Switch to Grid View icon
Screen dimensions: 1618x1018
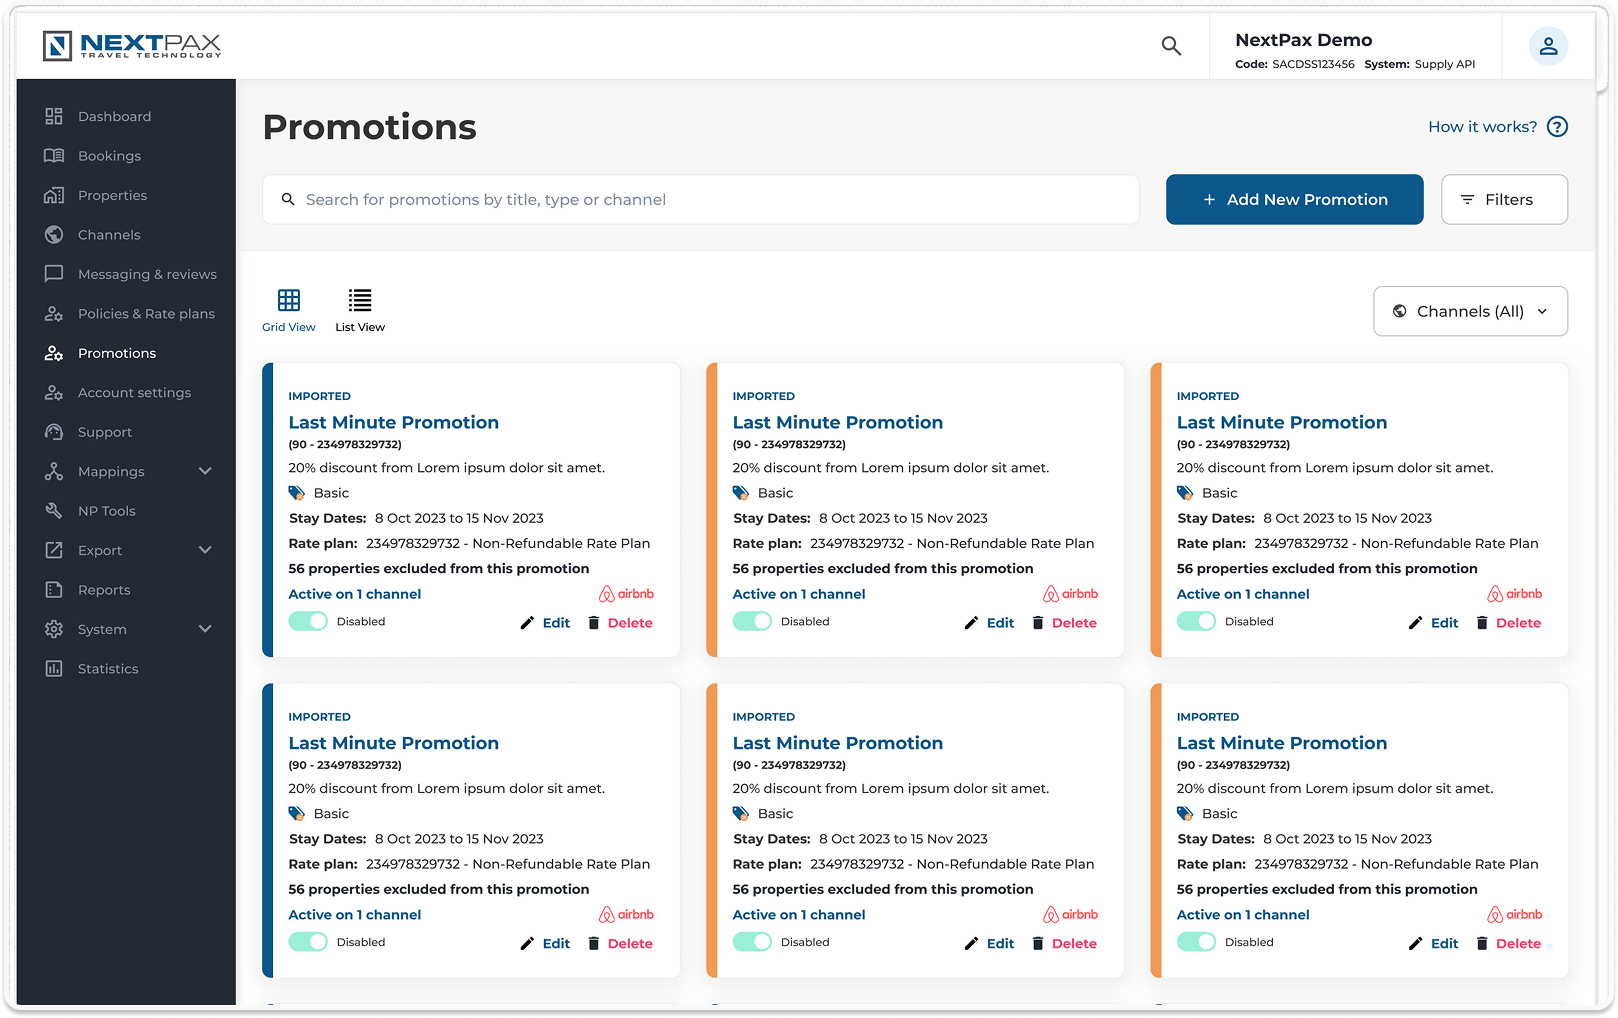pos(289,300)
